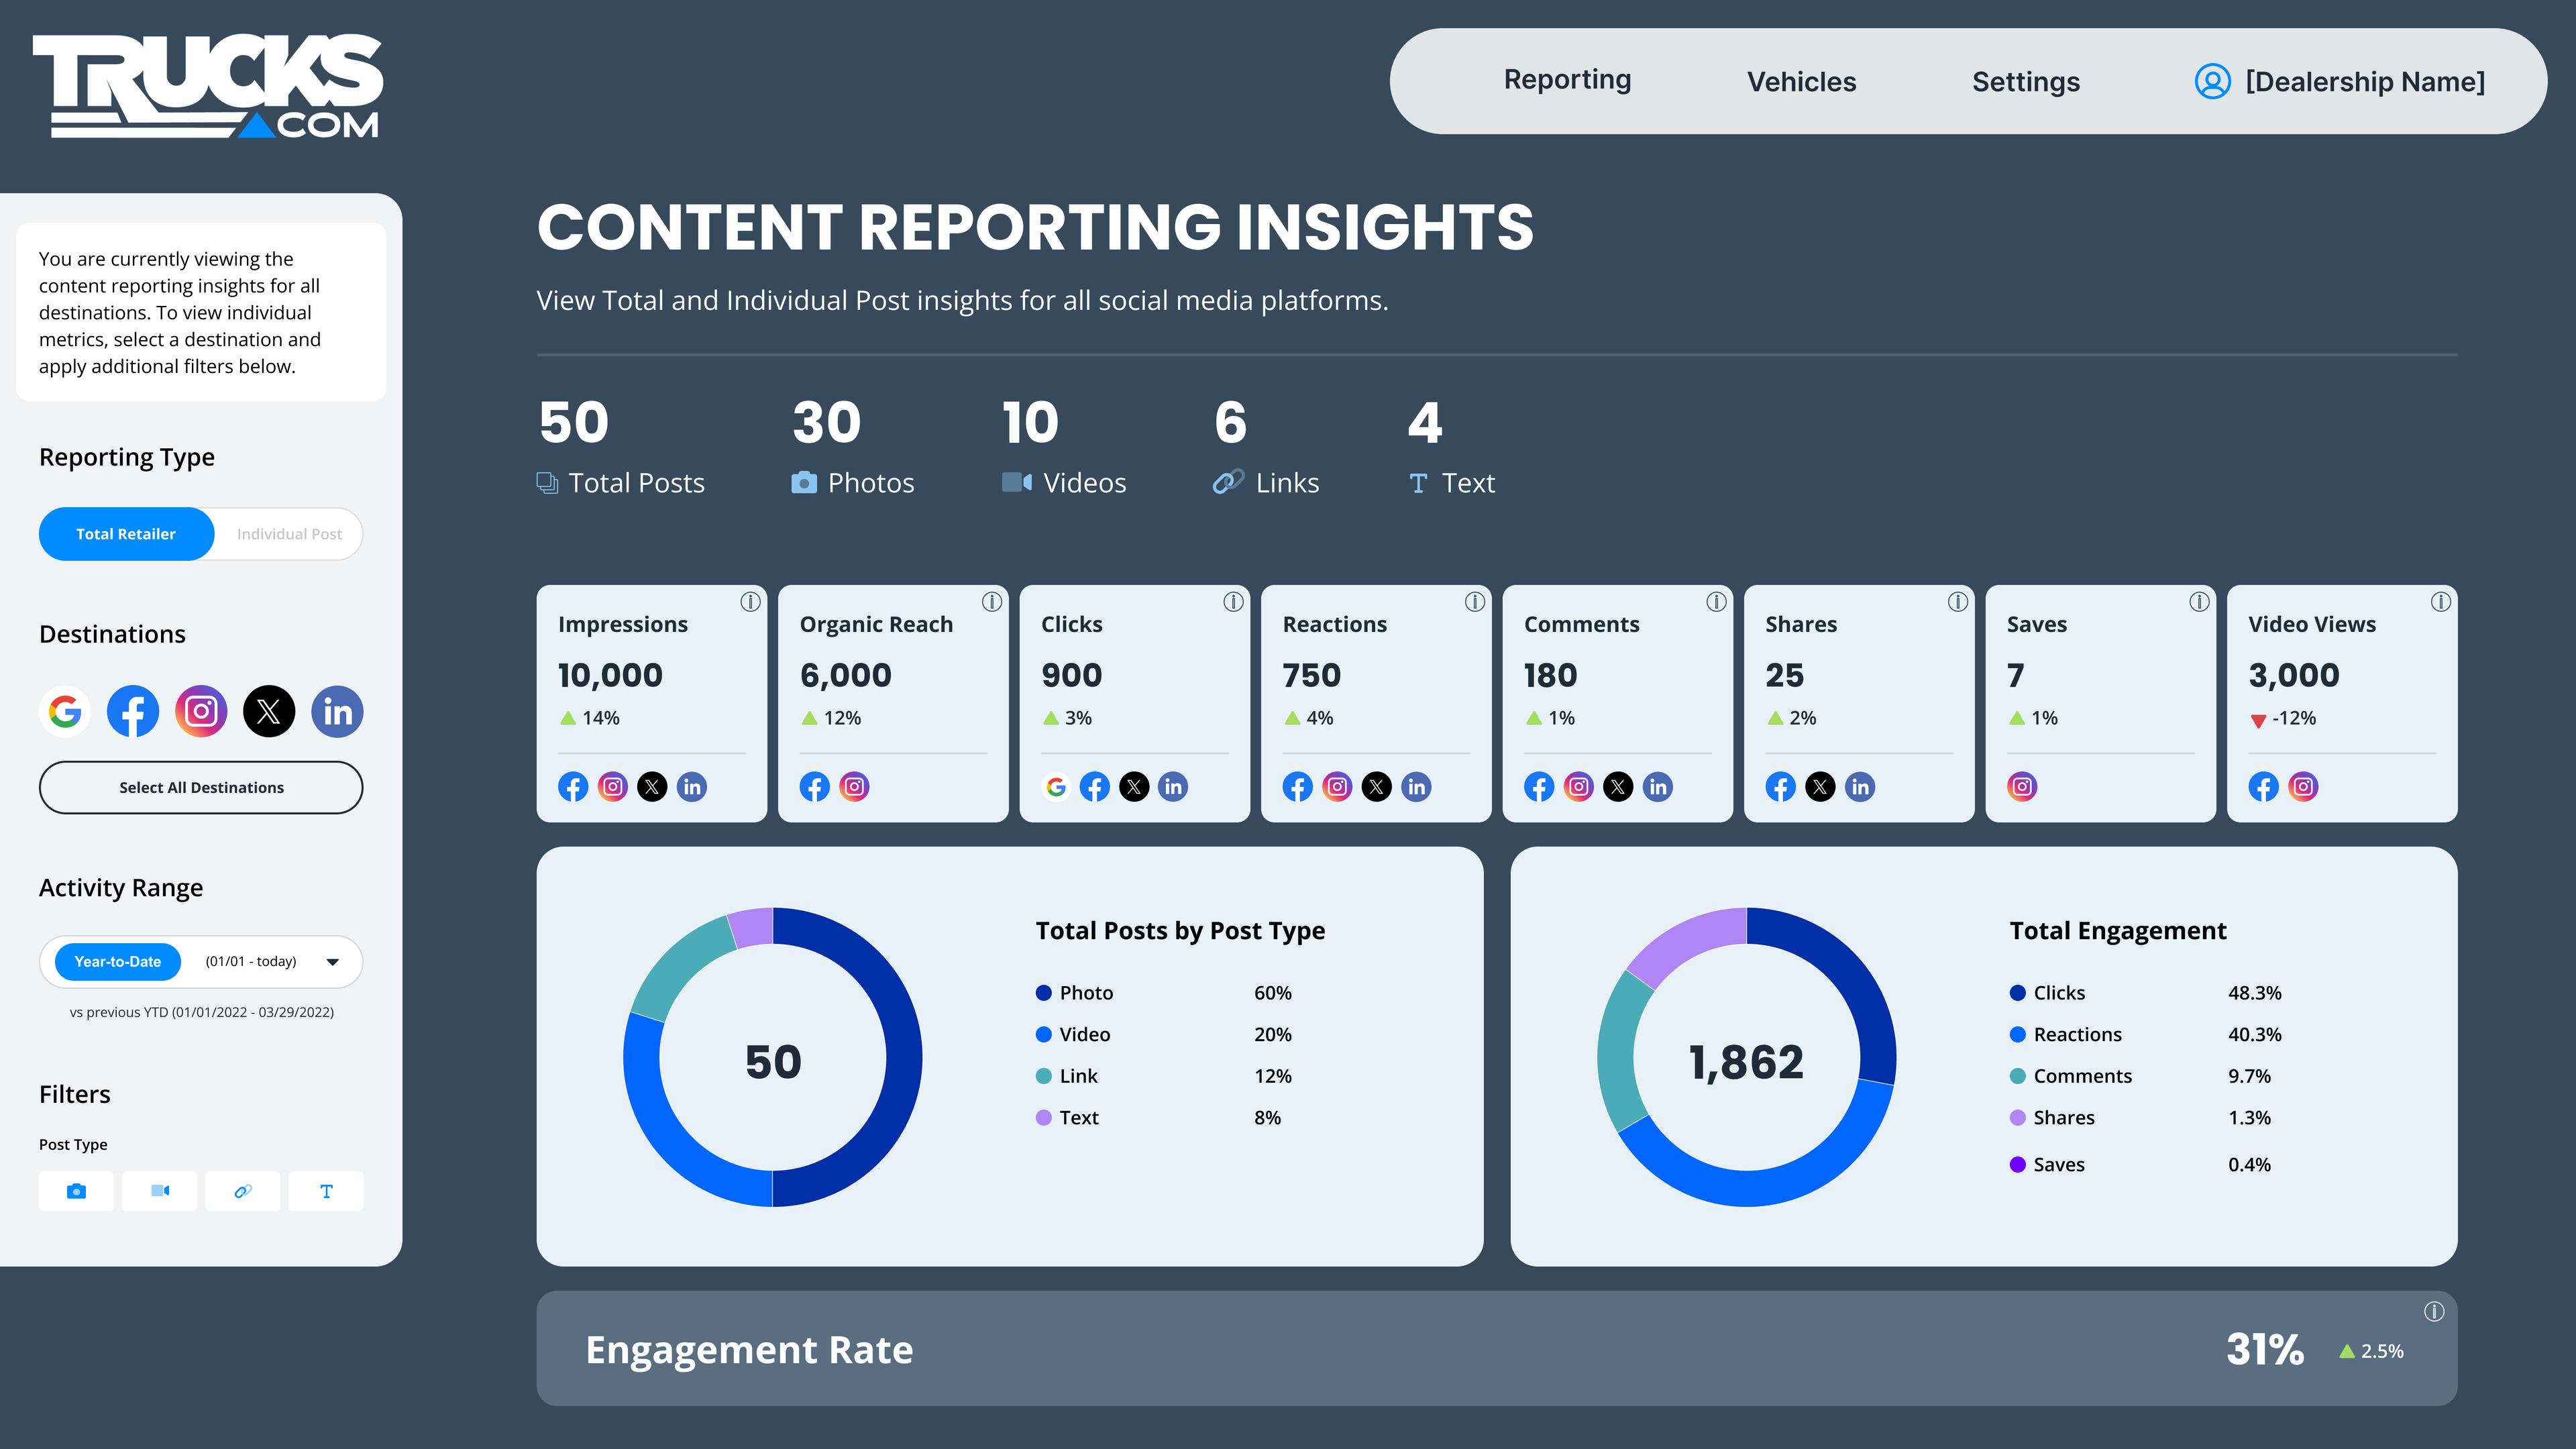This screenshot has height=1449, width=2576.
Task: Open info icon on Comments card
Action: [x=1716, y=601]
